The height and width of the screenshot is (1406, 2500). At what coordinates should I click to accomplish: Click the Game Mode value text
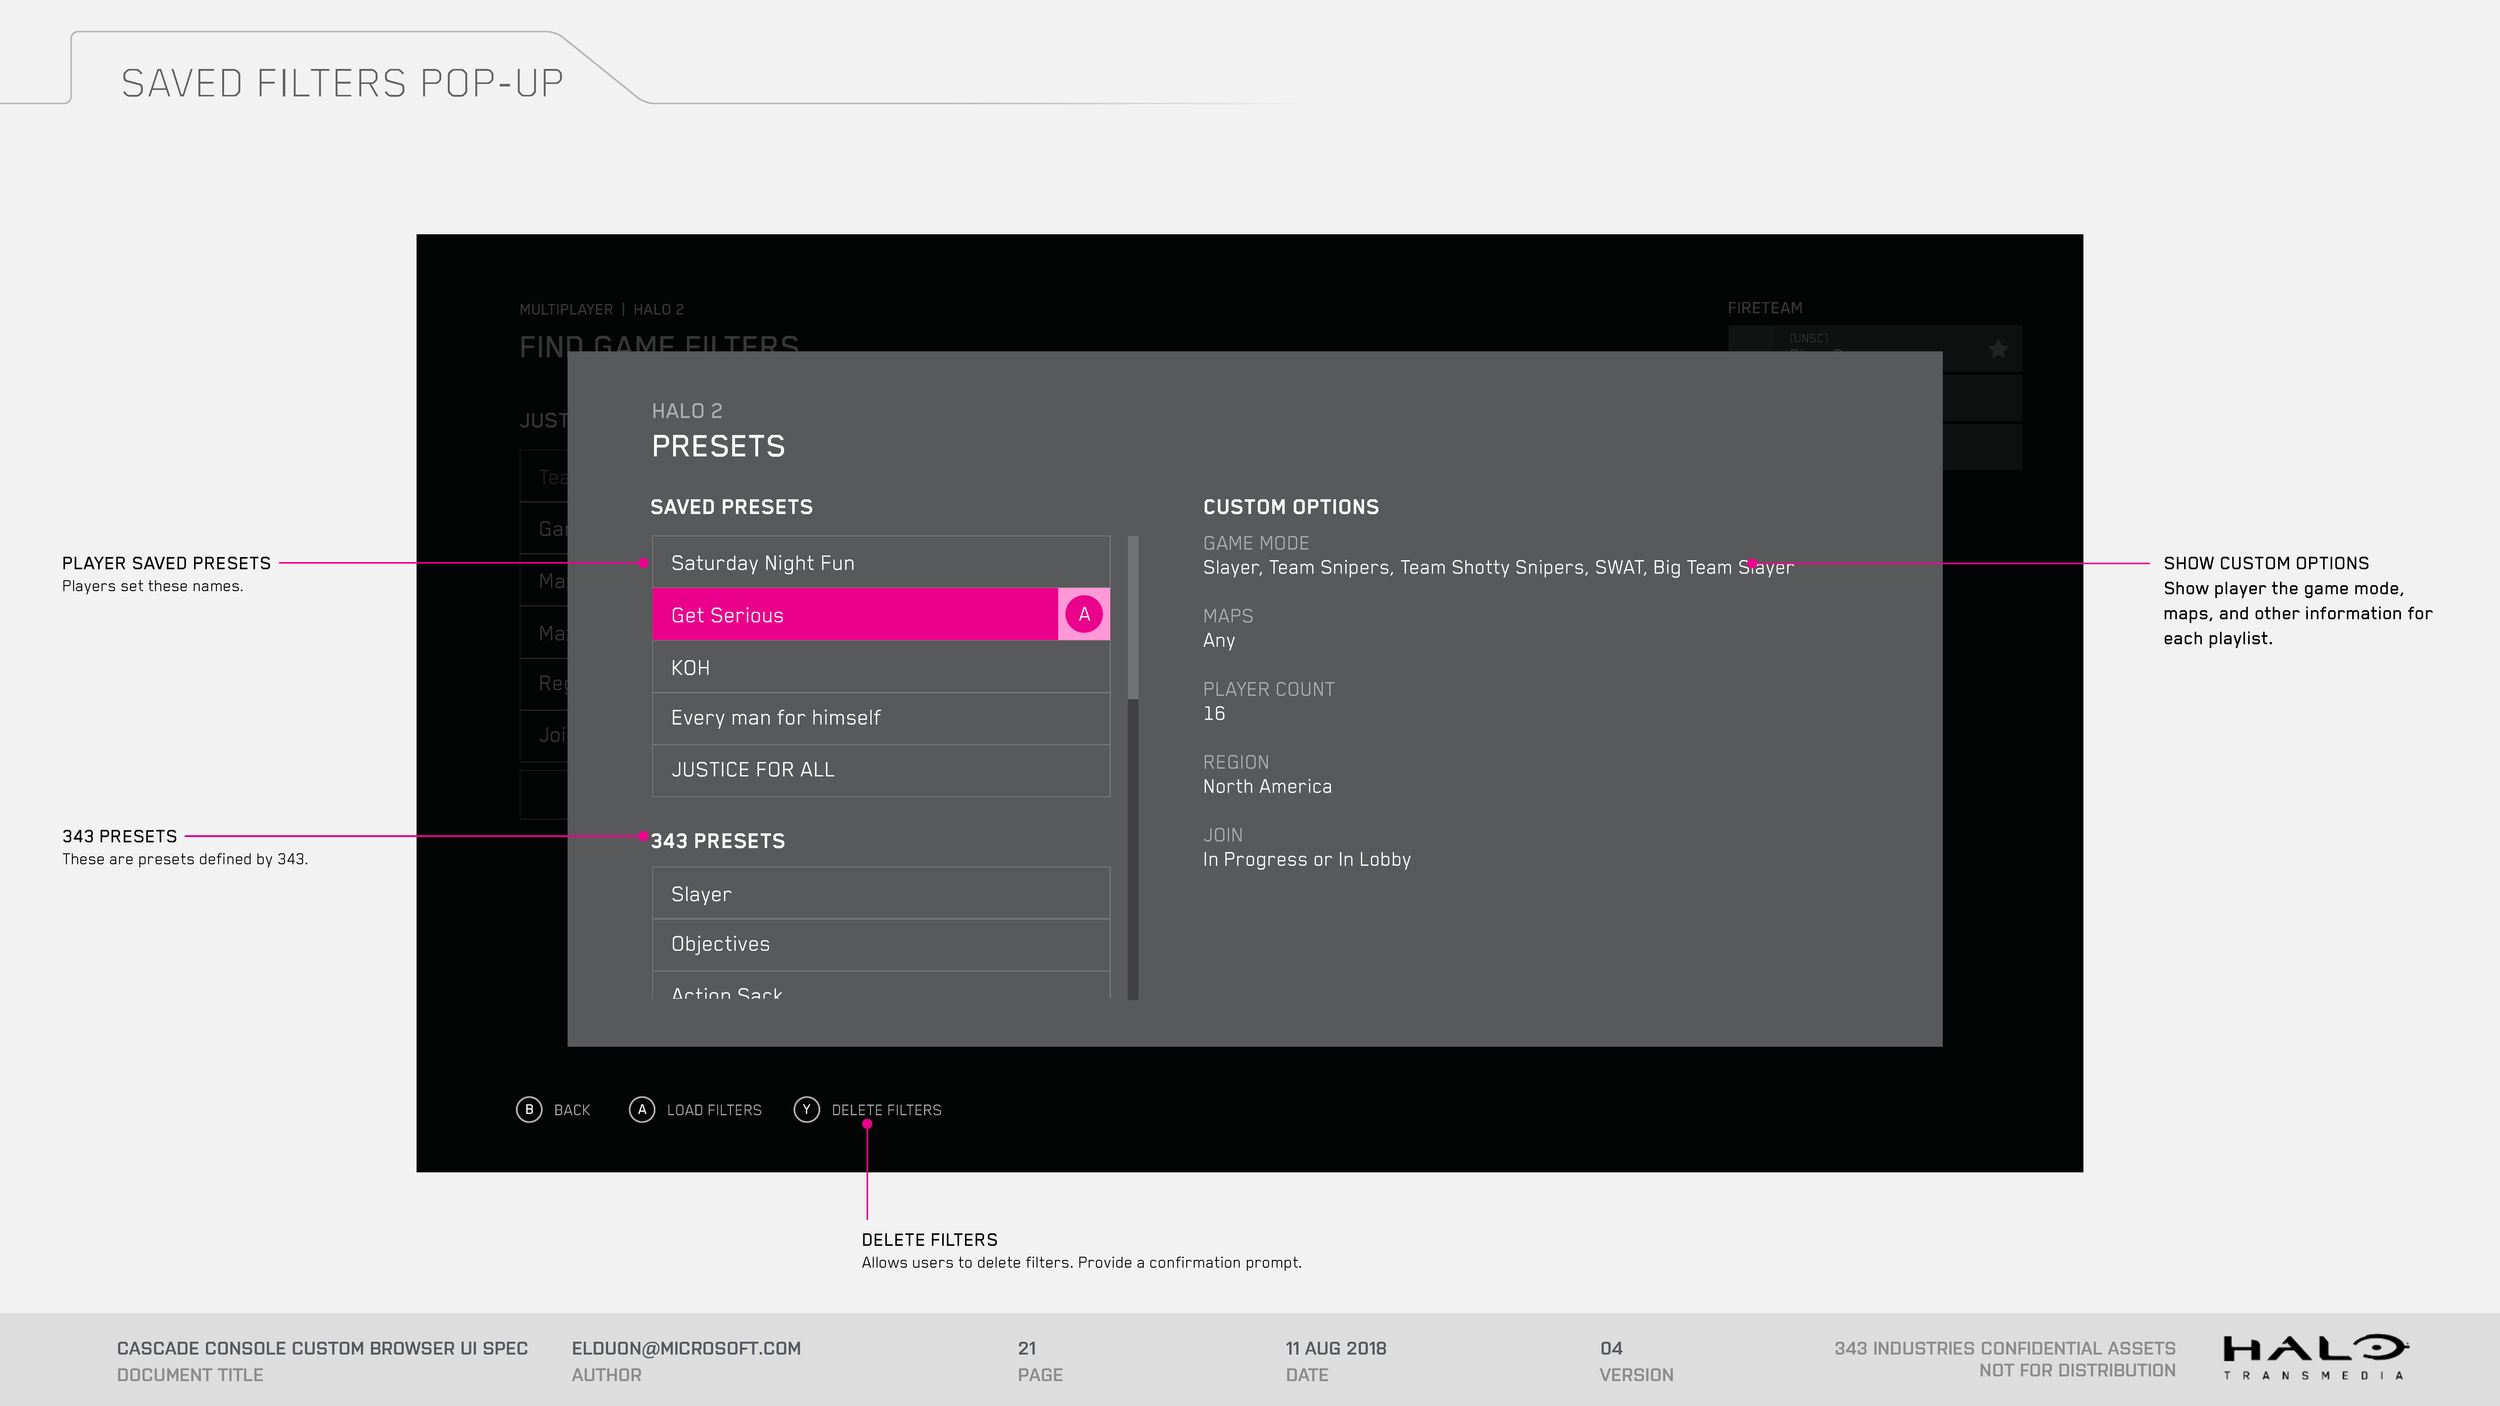(x=1497, y=568)
